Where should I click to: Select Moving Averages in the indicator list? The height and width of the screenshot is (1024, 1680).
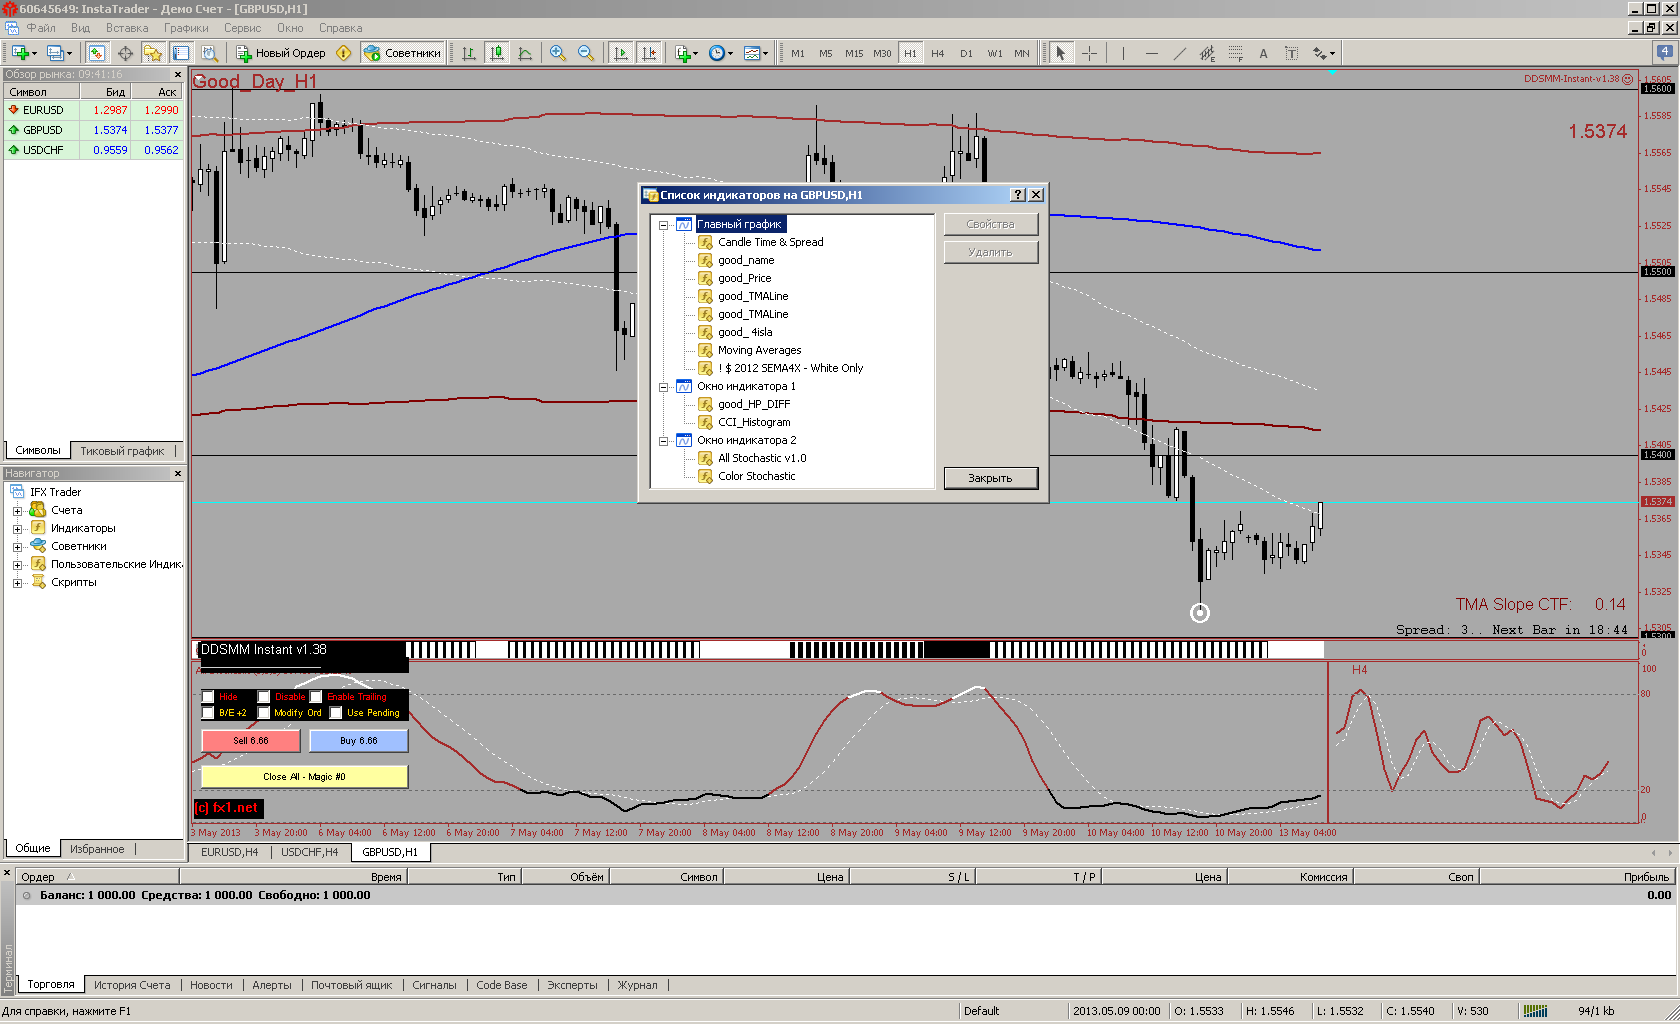point(759,350)
